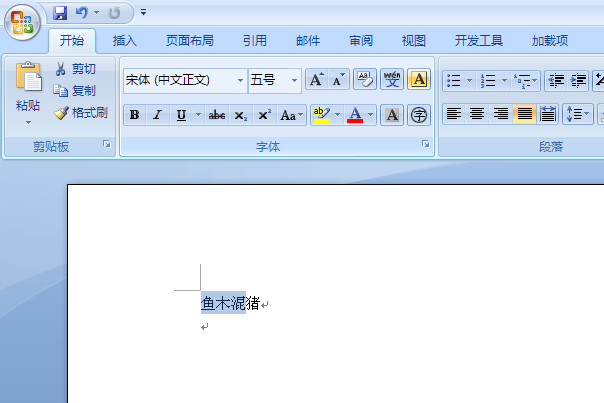The width and height of the screenshot is (604, 403).
Task: Click the Format Painter brush icon
Action: (61, 113)
